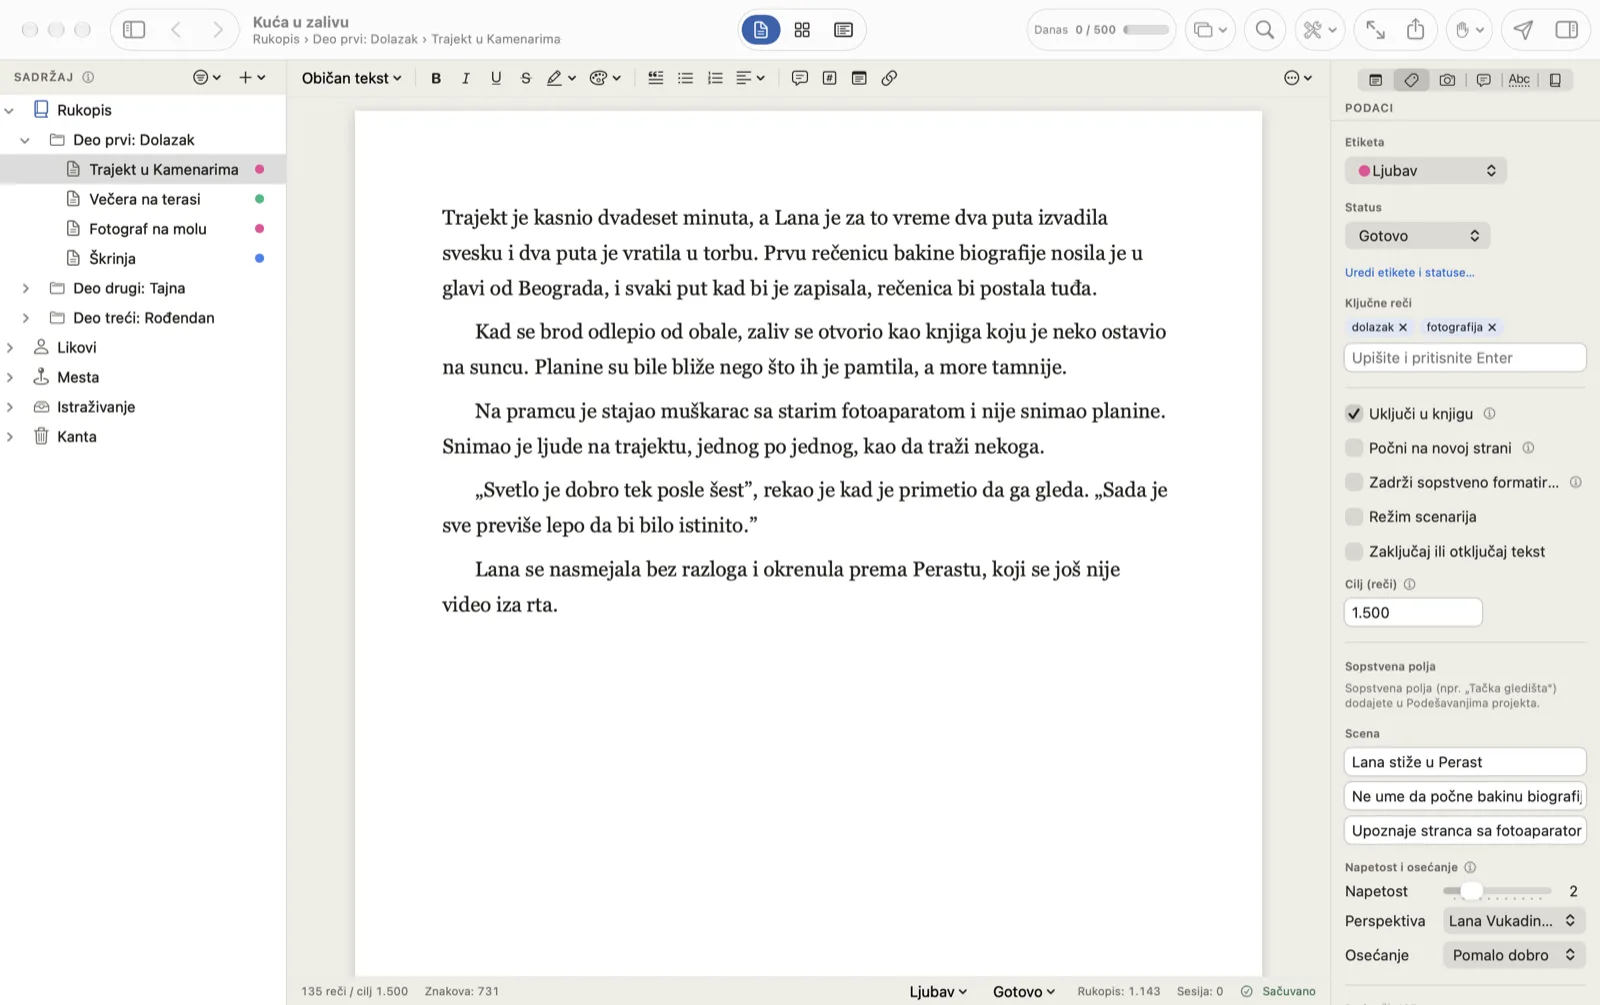The image size is (1600, 1005).
Task: Add a comment bubble in toolbar
Action: coord(799,78)
